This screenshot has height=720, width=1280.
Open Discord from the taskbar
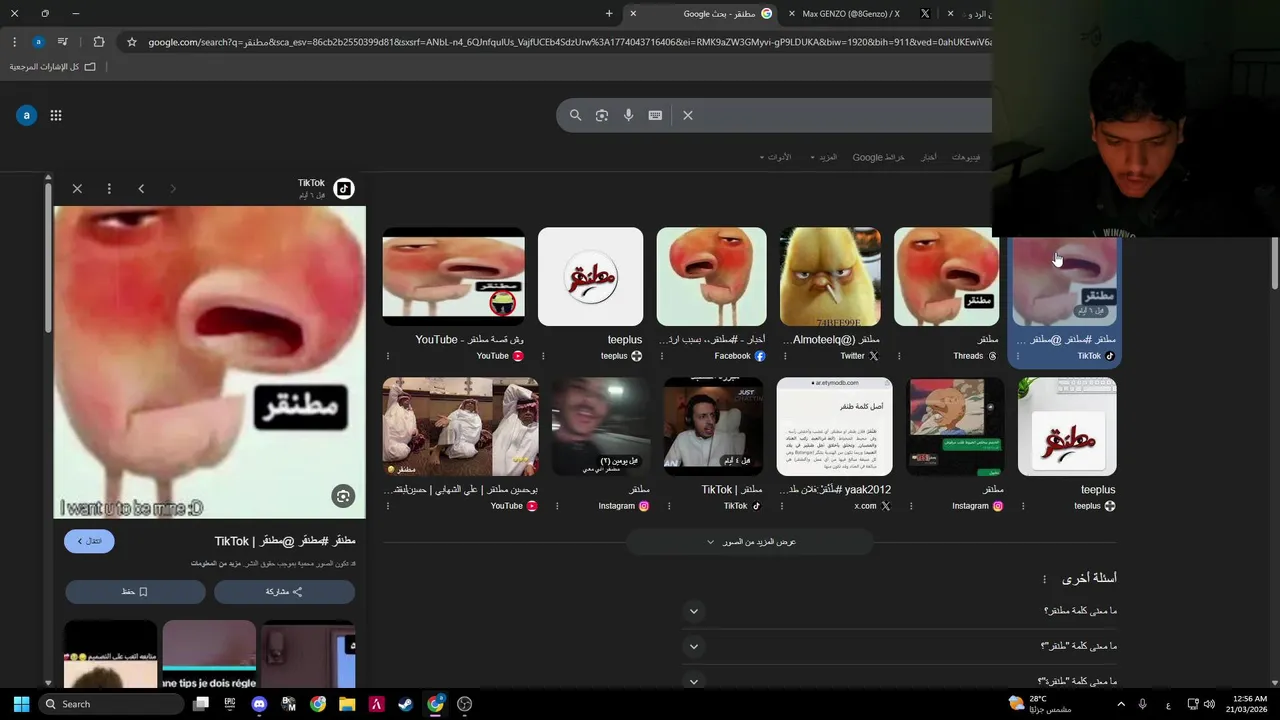click(260, 704)
